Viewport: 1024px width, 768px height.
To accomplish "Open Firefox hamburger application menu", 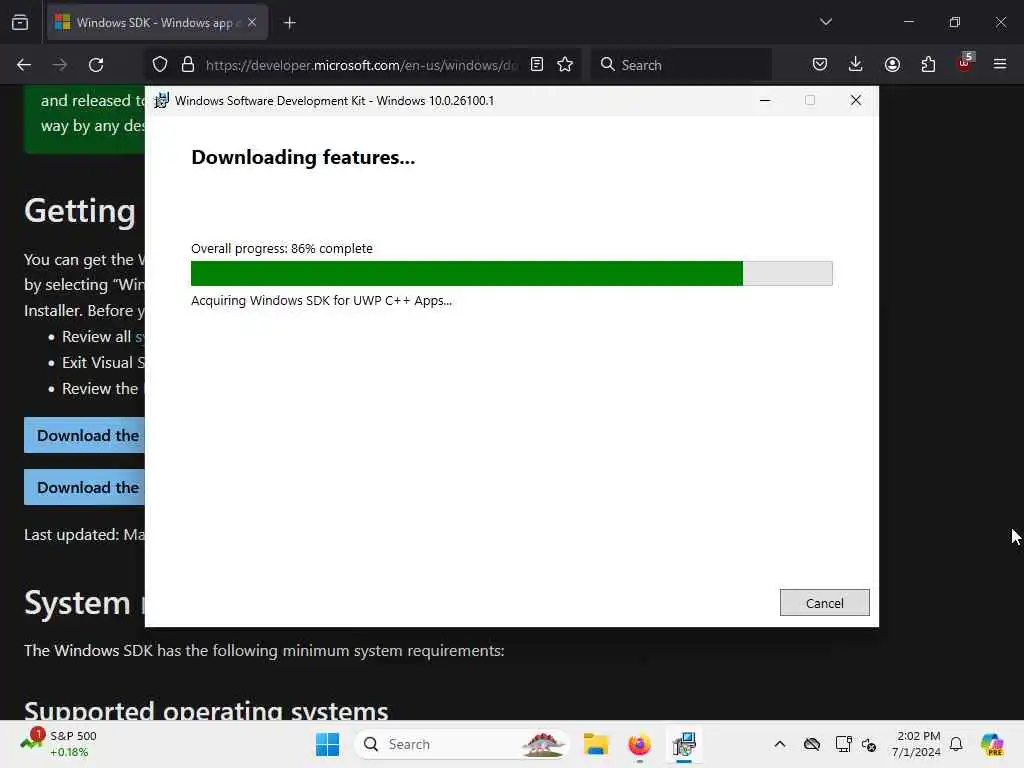I will pos(1000,65).
